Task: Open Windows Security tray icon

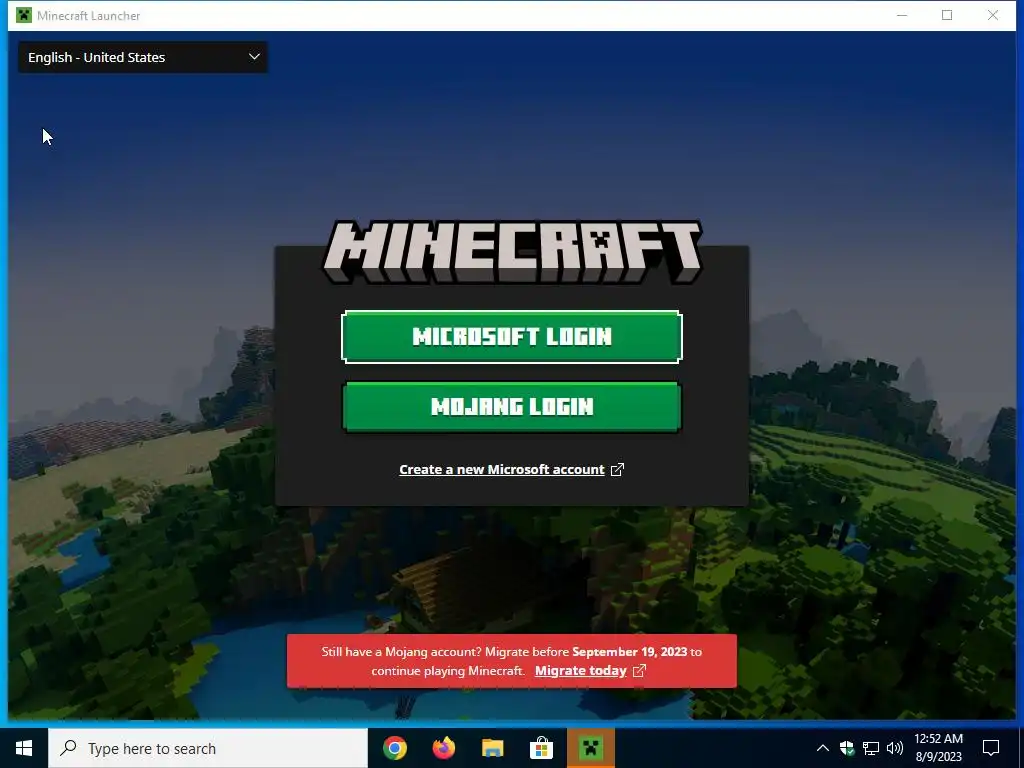Action: click(x=847, y=748)
